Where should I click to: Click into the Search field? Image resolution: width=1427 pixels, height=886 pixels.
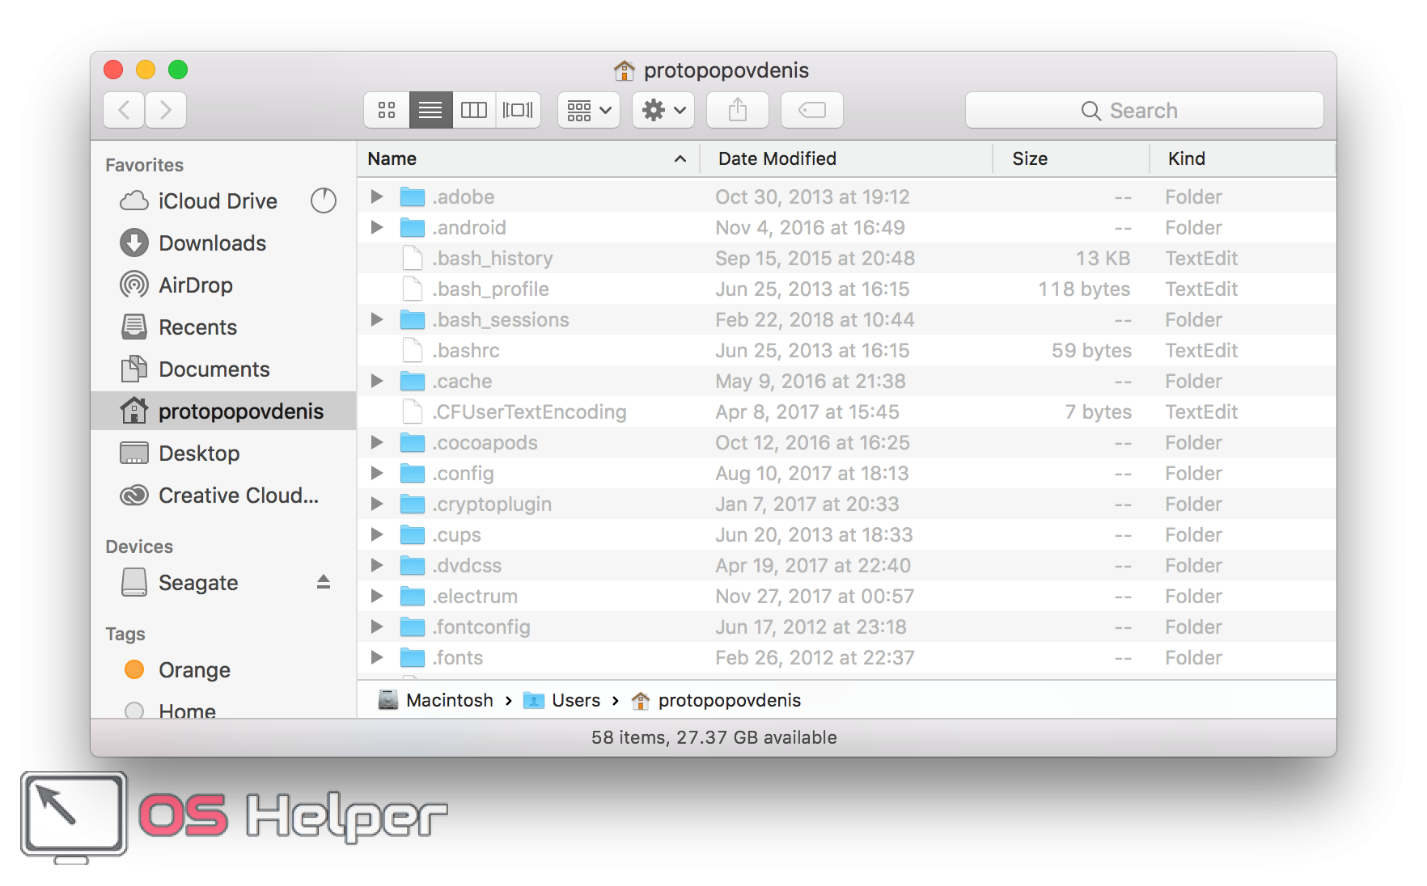[x=1144, y=110]
